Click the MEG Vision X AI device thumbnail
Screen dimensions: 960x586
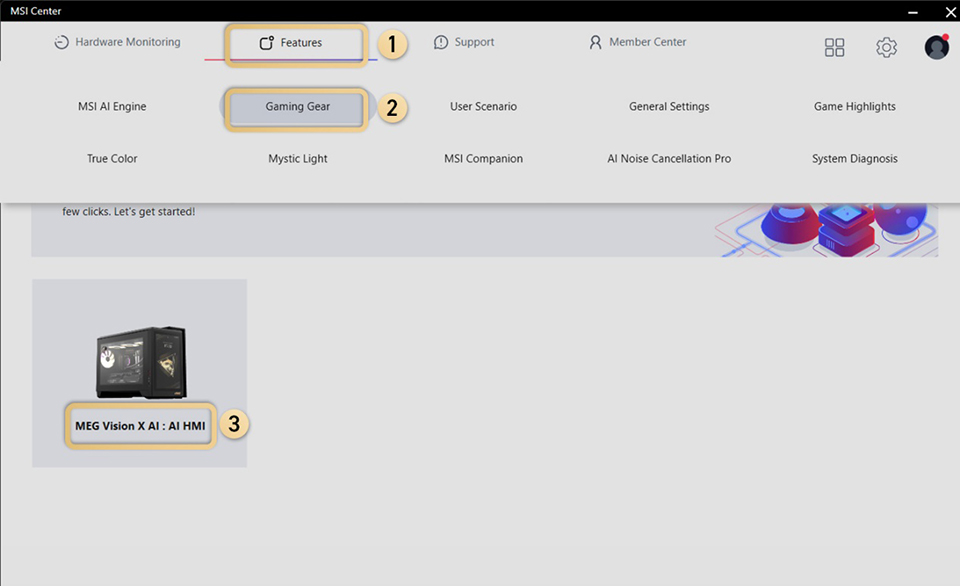click(x=139, y=363)
